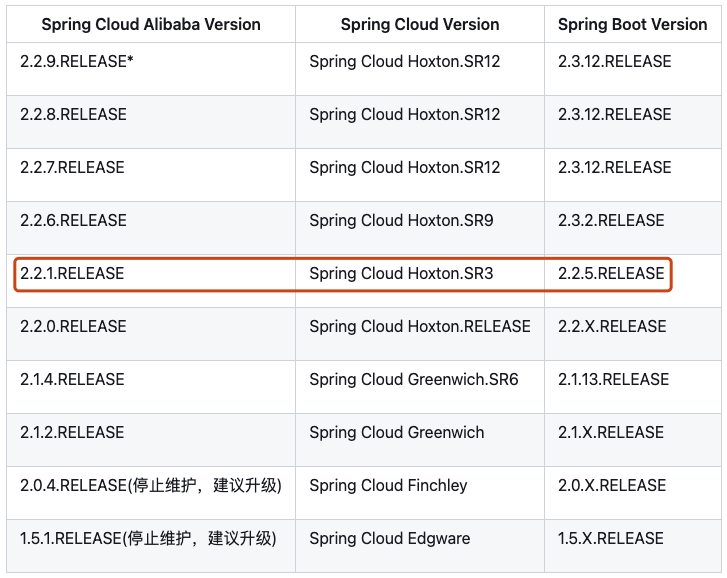Select the Spring Cloud Greenwich.SR6 cell
This screenshot has width=727, height=578.
[414, 380]
